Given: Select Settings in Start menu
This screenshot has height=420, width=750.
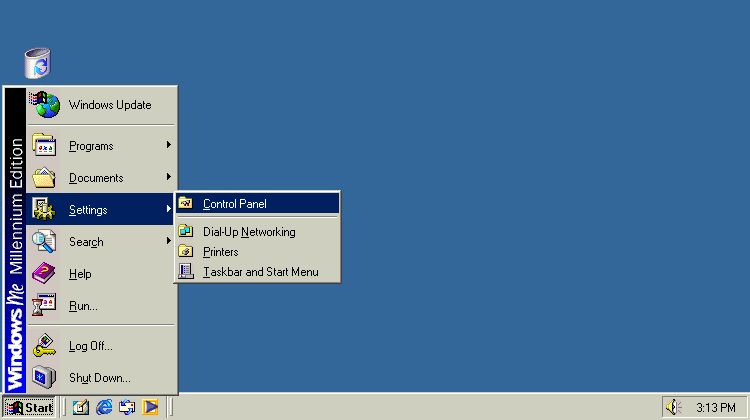Looking at the screenshot, I should tap(101, 210).
